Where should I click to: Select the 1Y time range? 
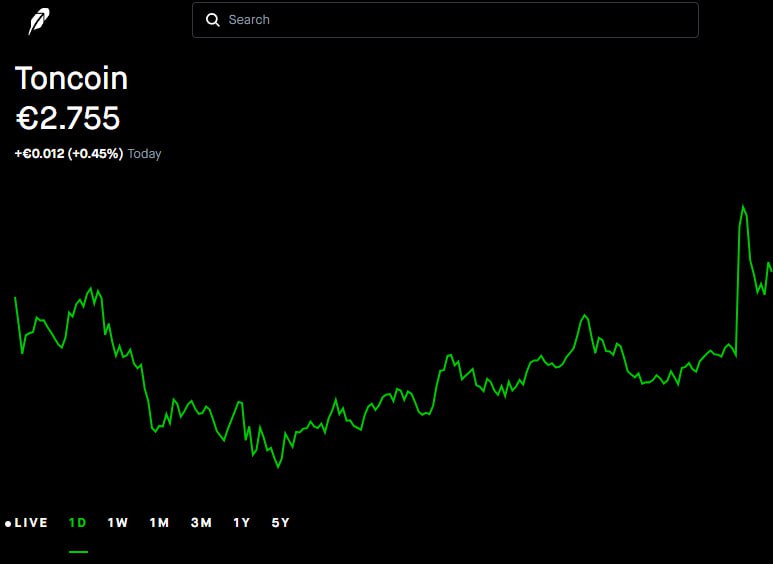click(x=242, y=523)
